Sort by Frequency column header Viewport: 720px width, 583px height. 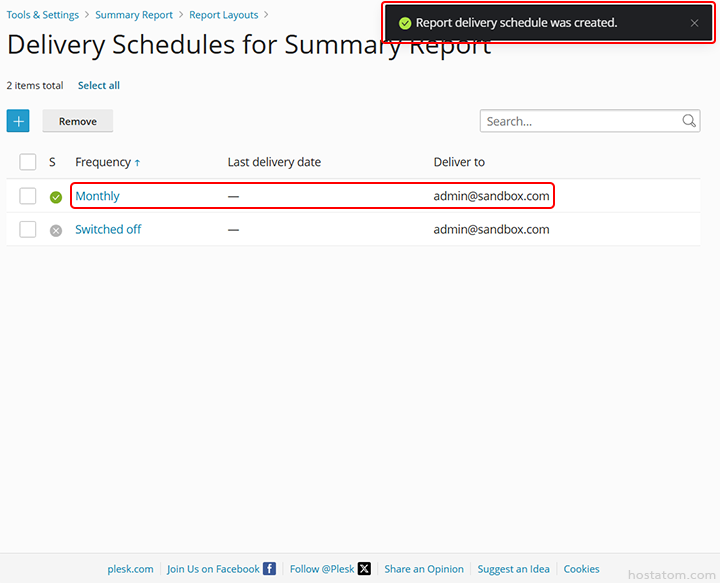pyautogui.click(x=103, y=162)
